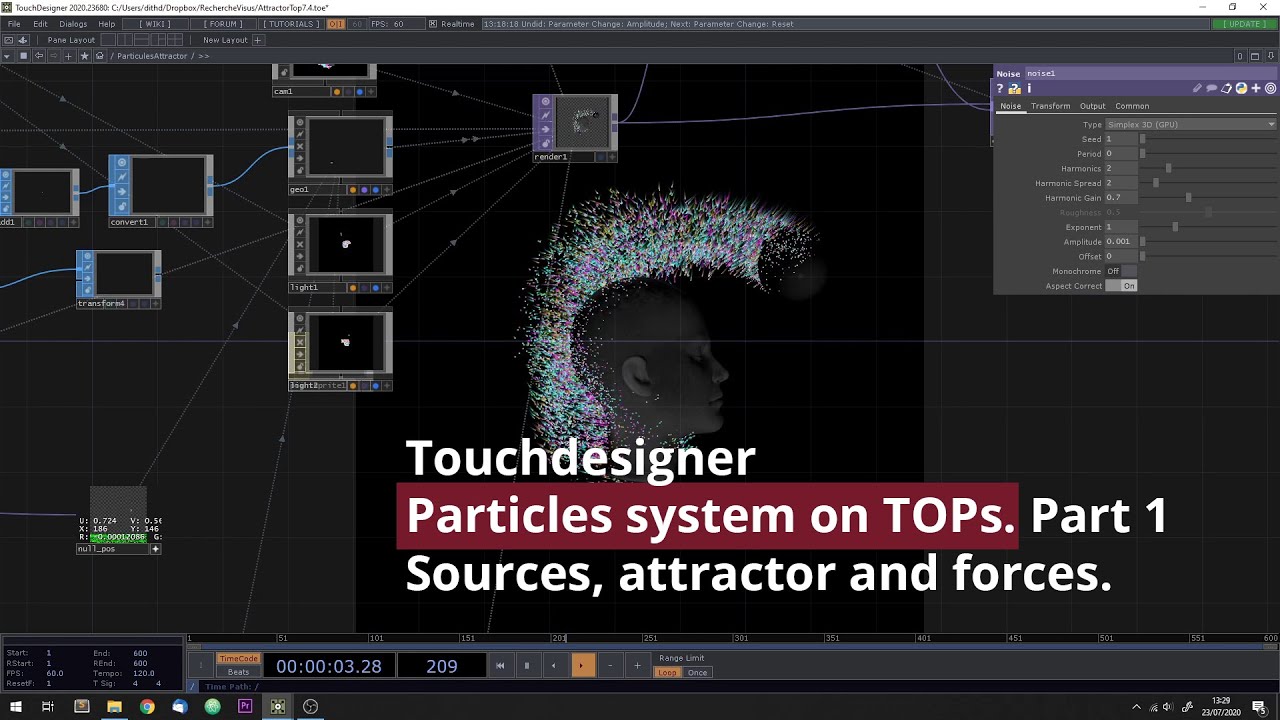Click the plus icon in the path bar
This screenshot has height=720, width=1280.
tap(68, 56)
